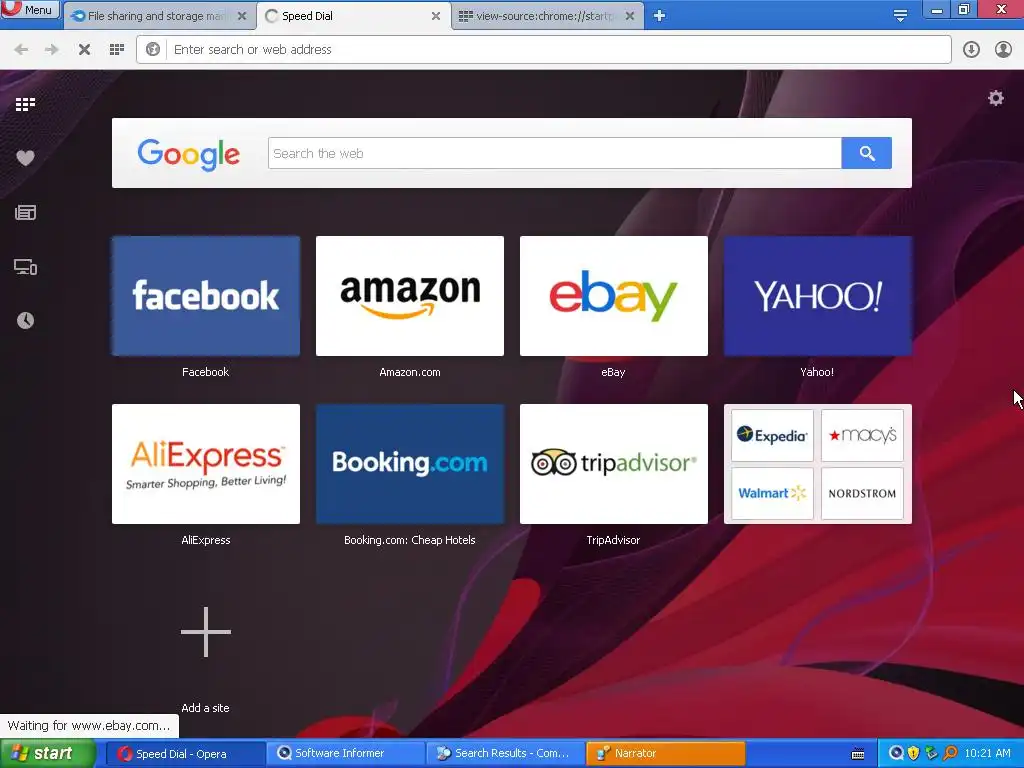
Task: Close the view-source tab
Action: [x=630, y=16]
